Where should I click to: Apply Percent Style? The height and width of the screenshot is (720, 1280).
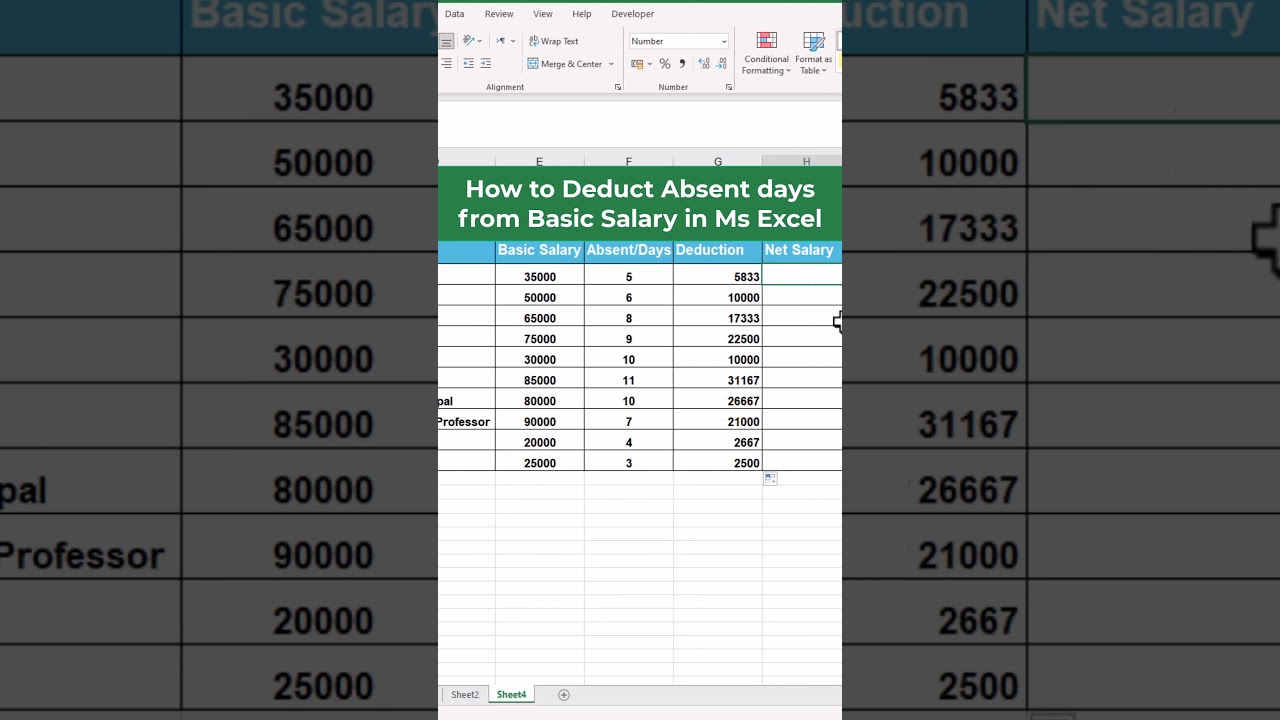[x=665, y=64]
